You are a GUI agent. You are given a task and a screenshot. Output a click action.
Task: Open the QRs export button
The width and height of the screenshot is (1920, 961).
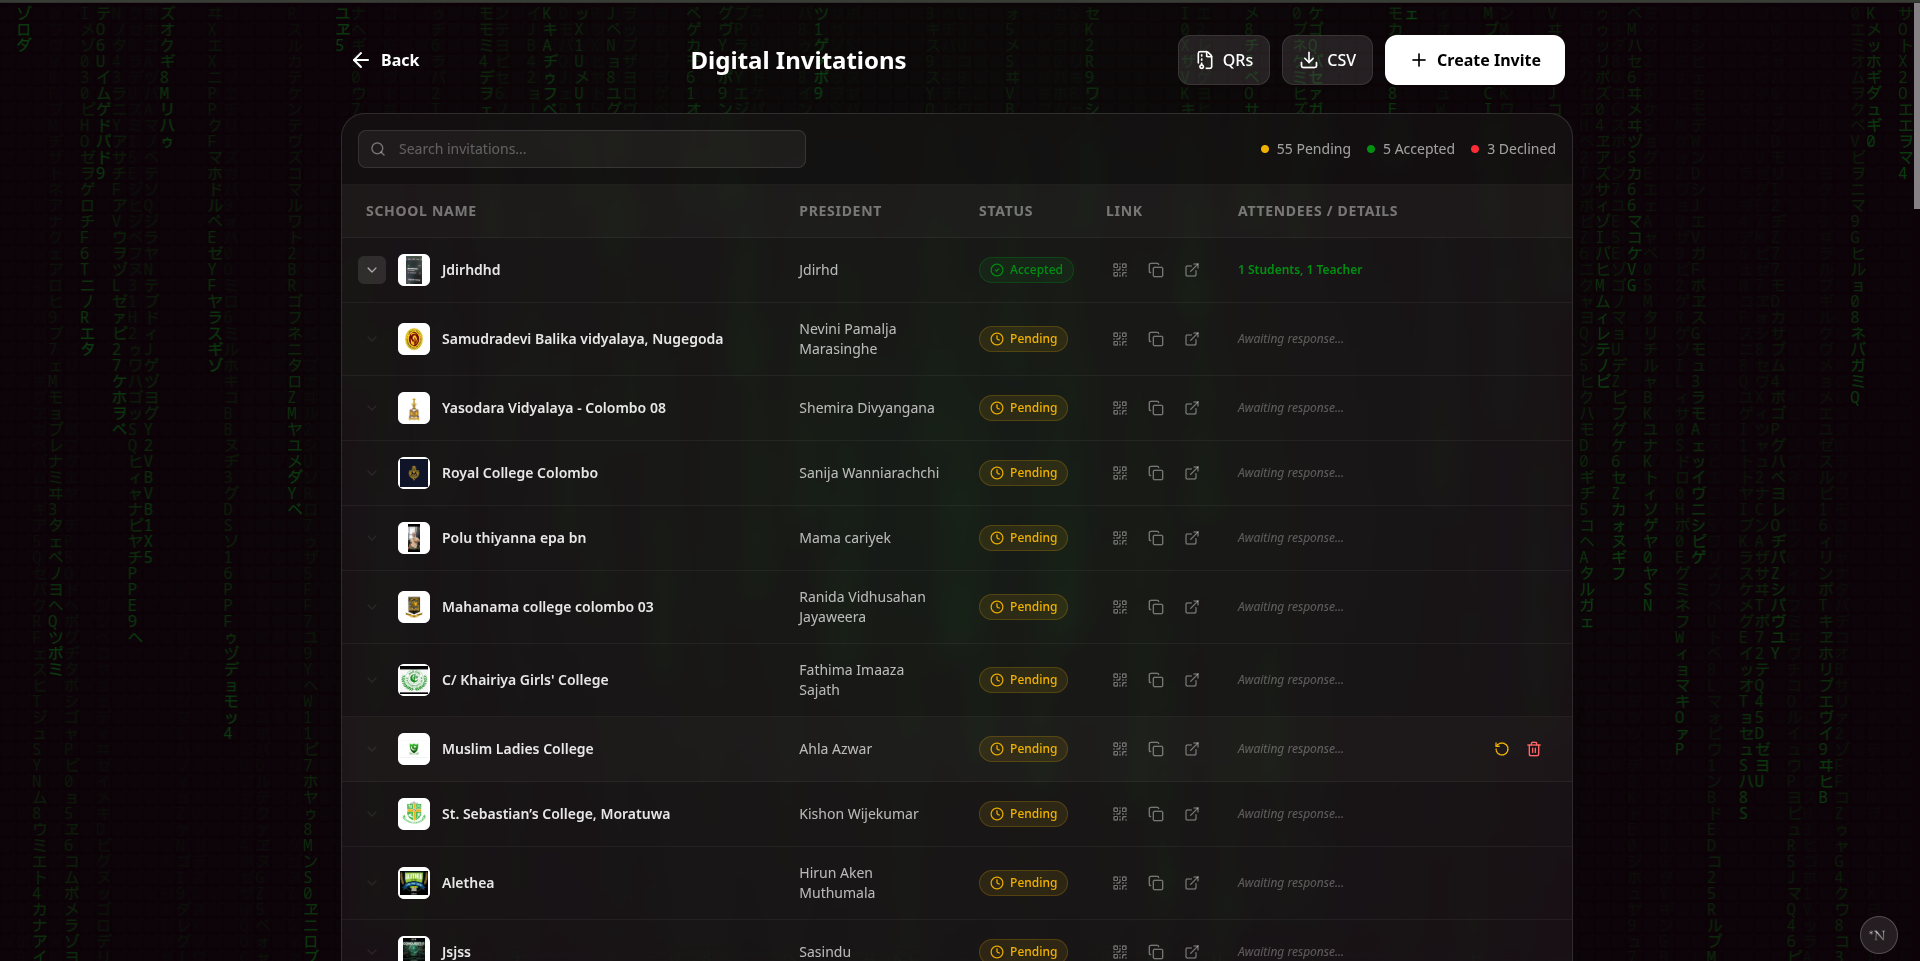[x=1223, y=60]
